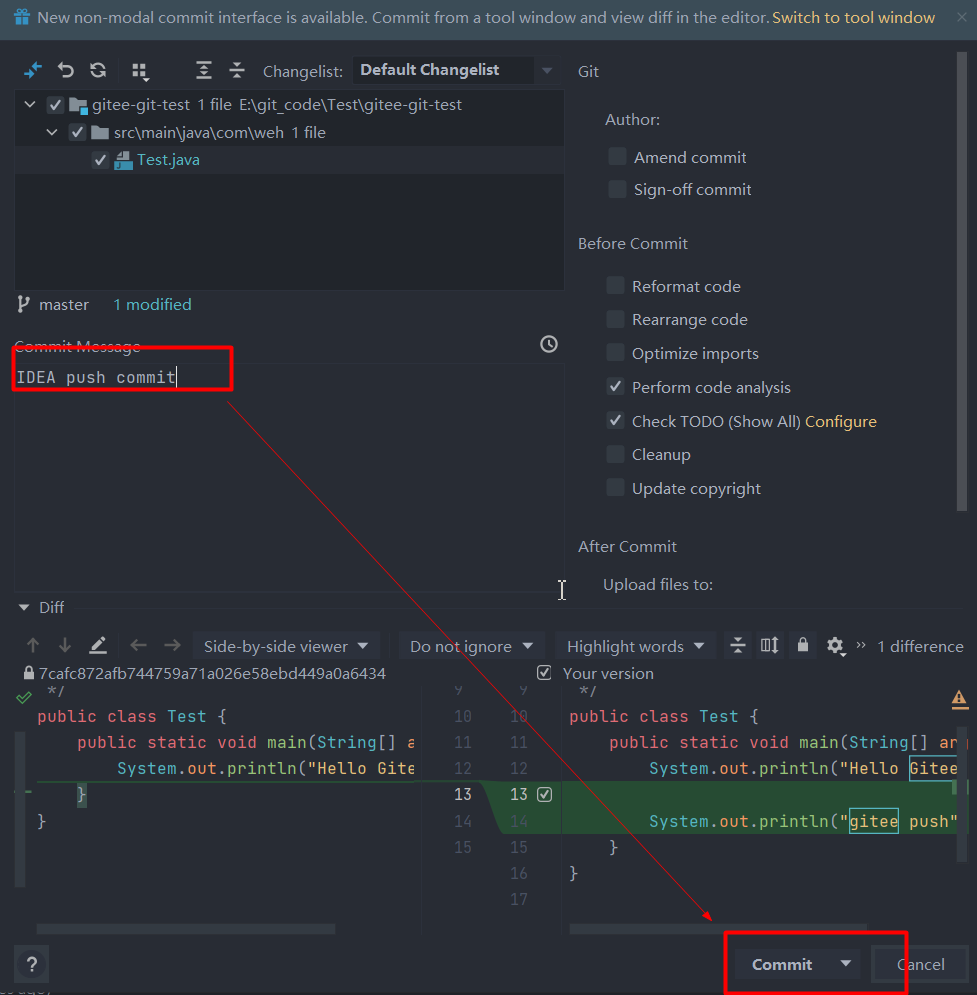
Task: Toggle line 13 change inclusion checkbox
Action: (x=544, y=794)
